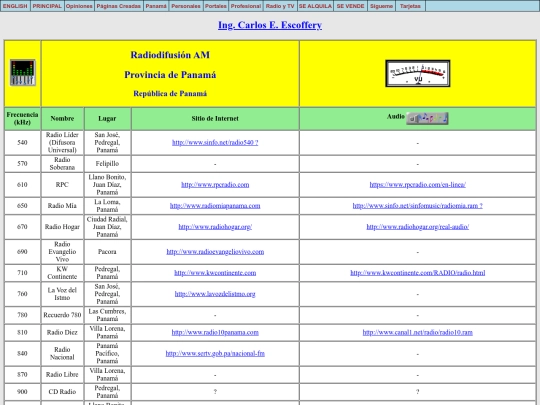Viewport: 540px width, 405px height.
Task: Open the SE VENDE menu item
Action: (351, 6)
